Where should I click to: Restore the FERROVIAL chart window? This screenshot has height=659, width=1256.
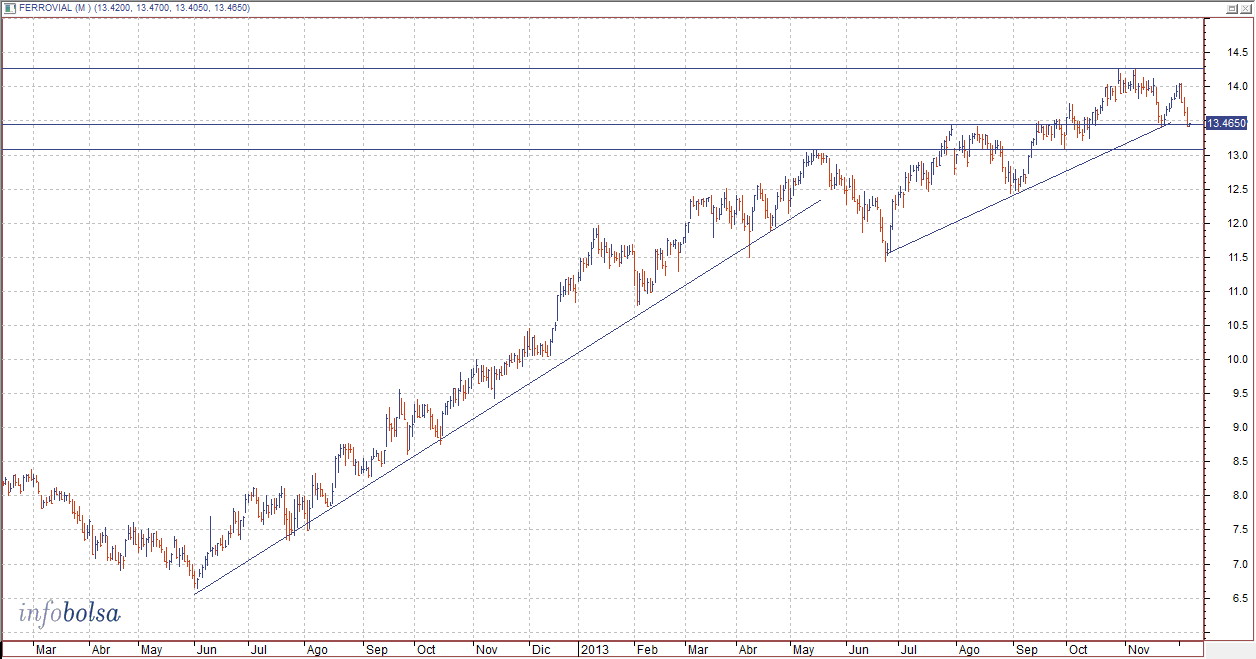tap(1232, 8)
